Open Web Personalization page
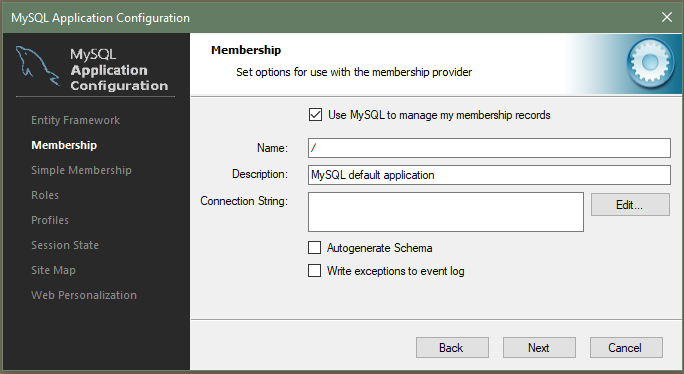 coord(84,295)
